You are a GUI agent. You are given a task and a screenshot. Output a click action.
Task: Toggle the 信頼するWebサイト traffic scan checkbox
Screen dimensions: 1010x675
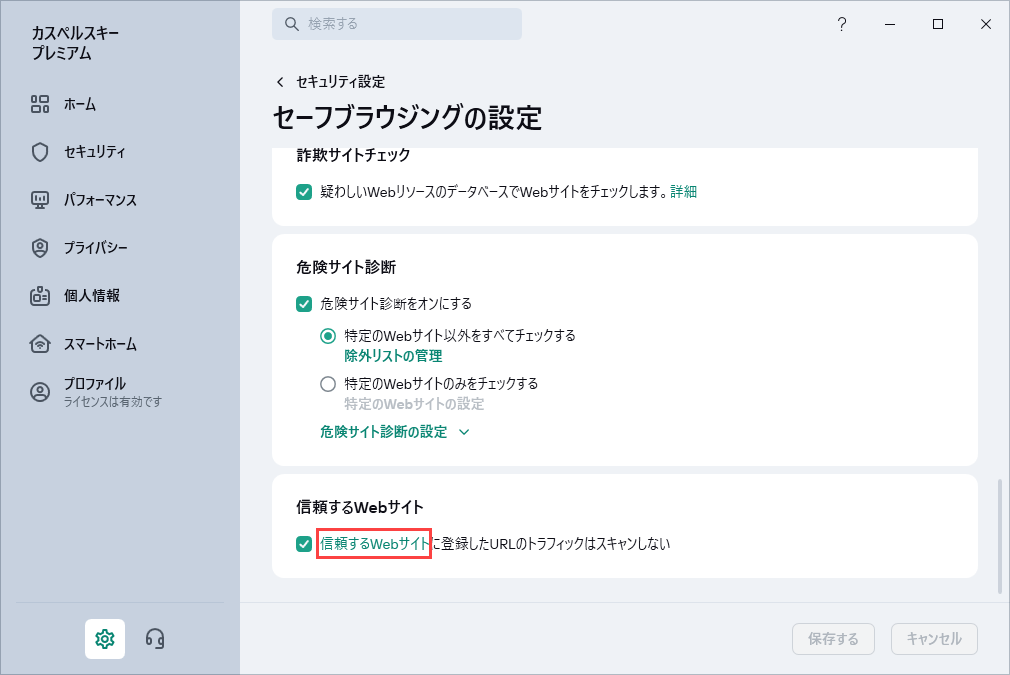pyautogui.click(x=304, y=544)
